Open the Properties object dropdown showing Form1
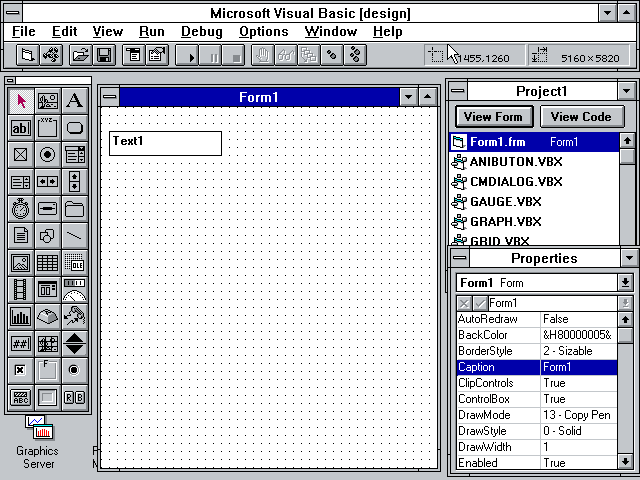This screenshot has width=640, height=480. tap(625, 283)
